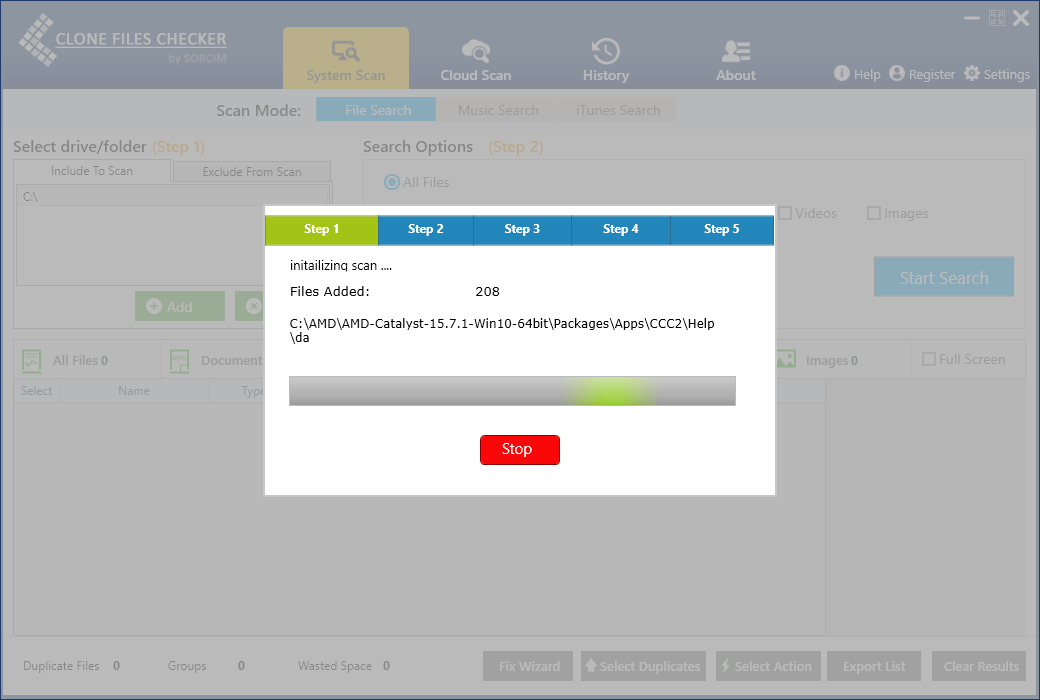Click the lightning icon on Select Action
The image size is (1040, 700).
[x=726, y=665]
